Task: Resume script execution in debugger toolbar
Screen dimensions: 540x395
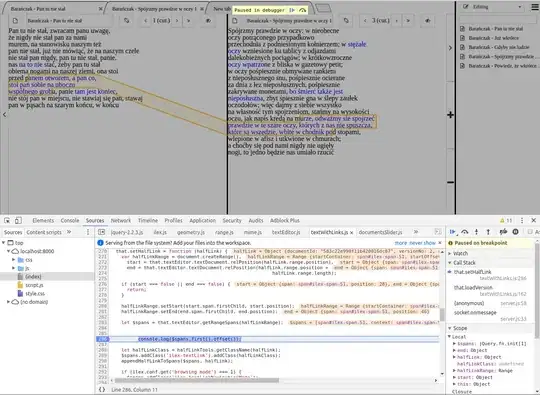Action: coord(453,232)
